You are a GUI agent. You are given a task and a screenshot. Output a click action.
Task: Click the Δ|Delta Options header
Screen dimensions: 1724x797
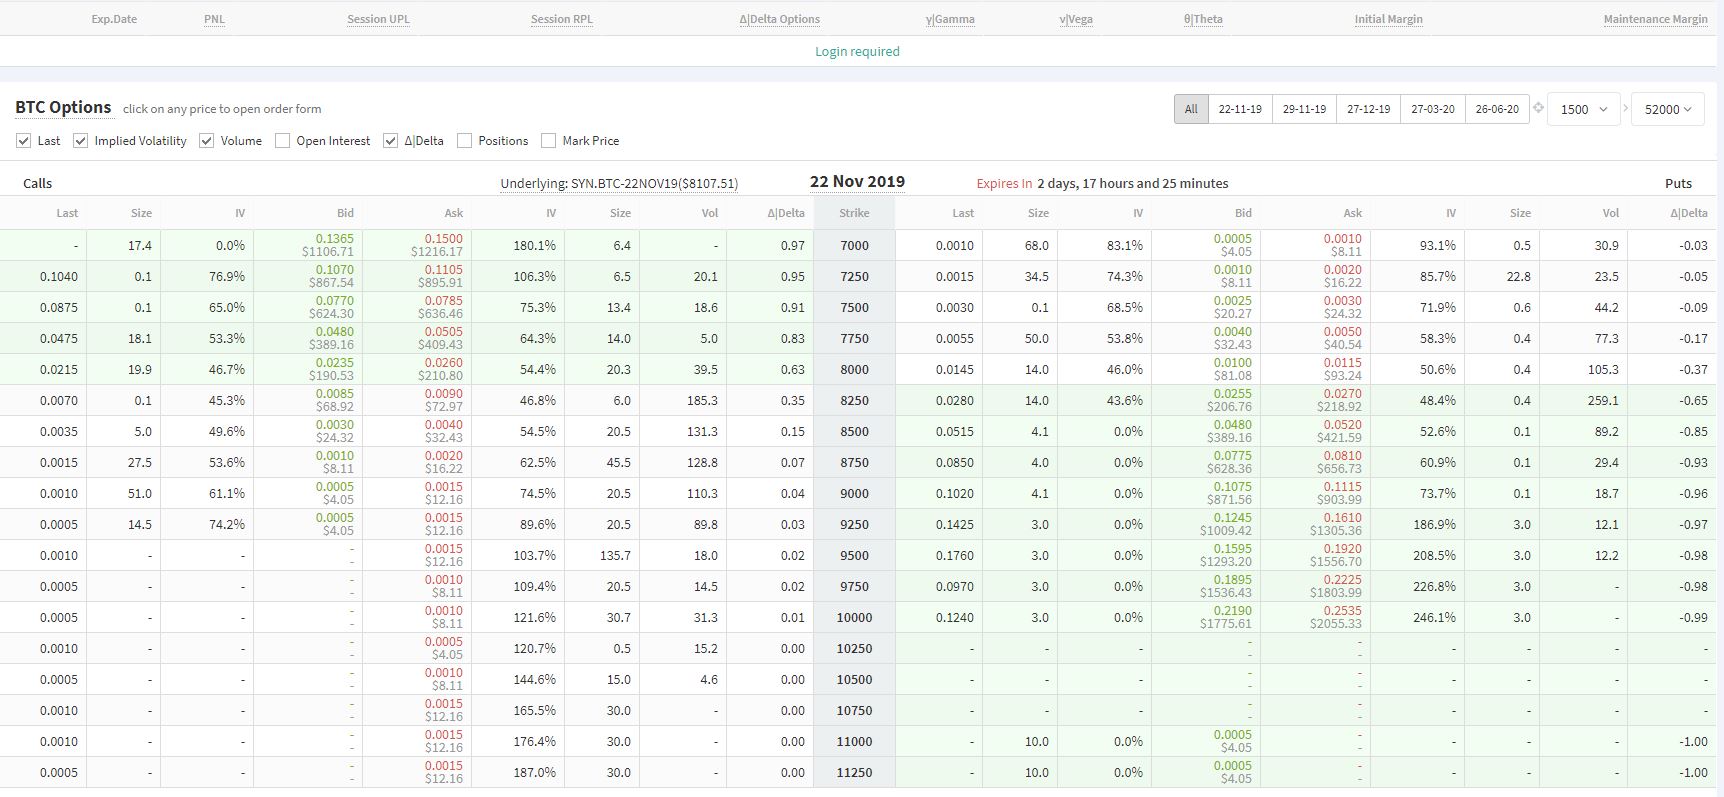[x=780, y=19]
